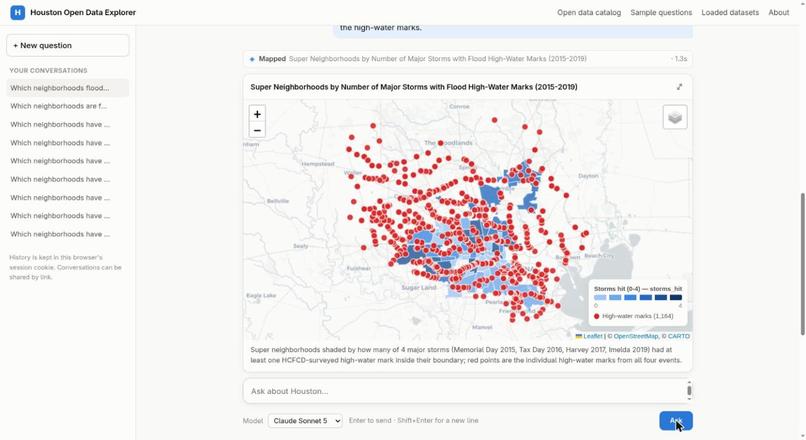The image size is (806, 440).
Task: Click the 'Hempstead' map label
Action: (318, 164)
